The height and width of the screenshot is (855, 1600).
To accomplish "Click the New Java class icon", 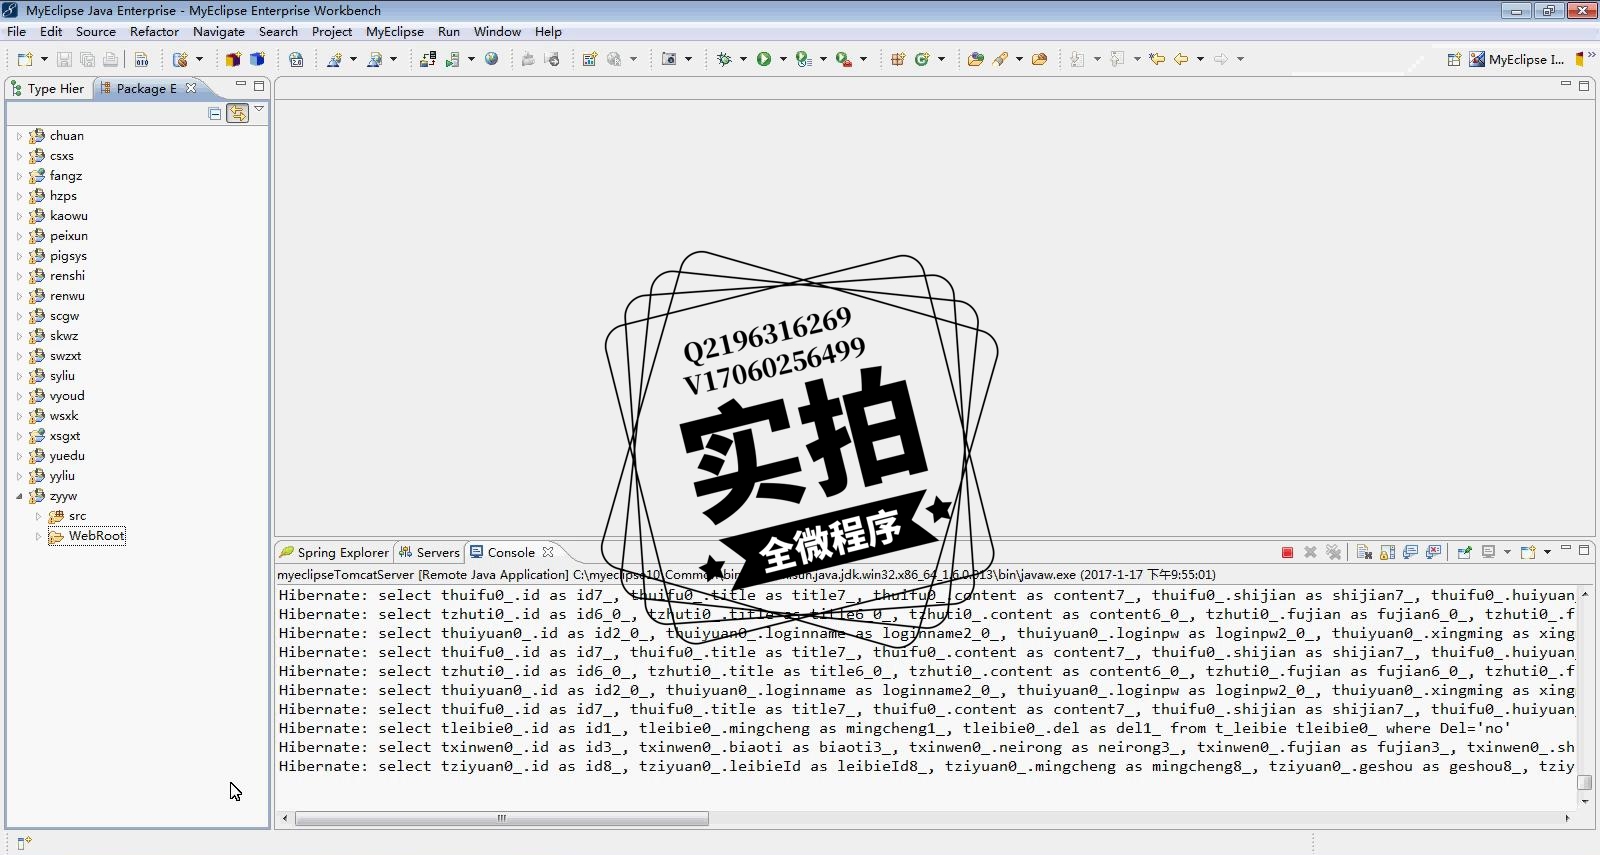I will point(922,59).
